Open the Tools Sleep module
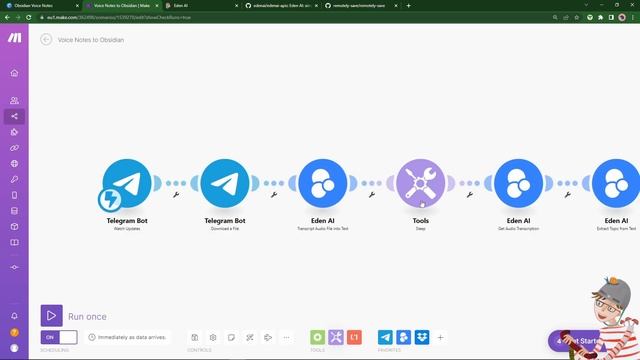 (x=421, y=183)
